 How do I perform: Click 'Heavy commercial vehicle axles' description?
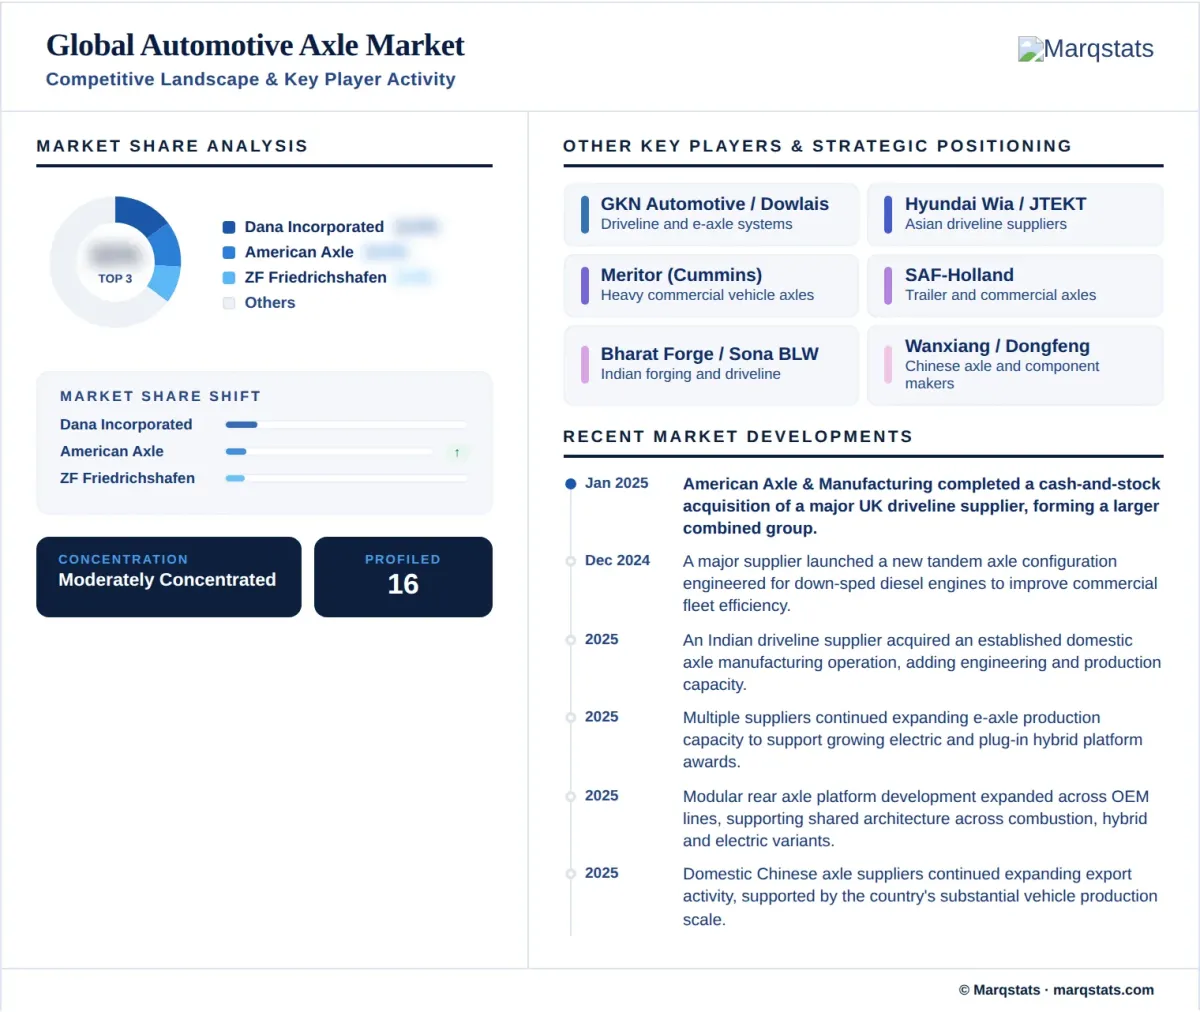click(707, 295)
